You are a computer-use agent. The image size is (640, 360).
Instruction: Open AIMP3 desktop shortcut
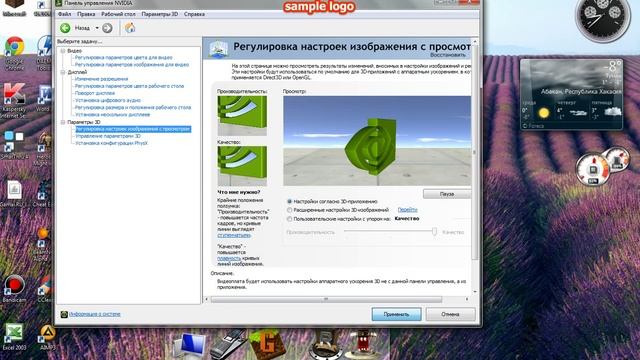click(47, 337)
